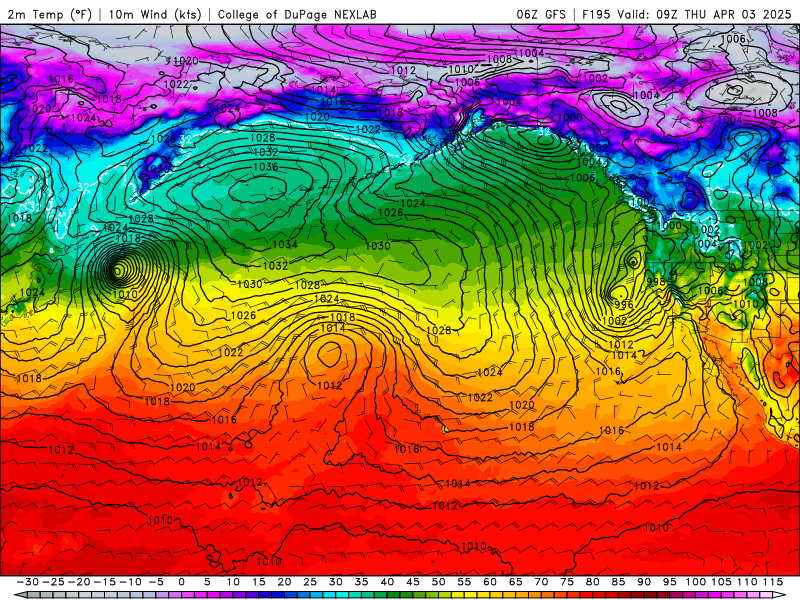This screenshot has height=600, width=800.
Task: Click the 80 value on the color scale
Action: click(592, 582)
